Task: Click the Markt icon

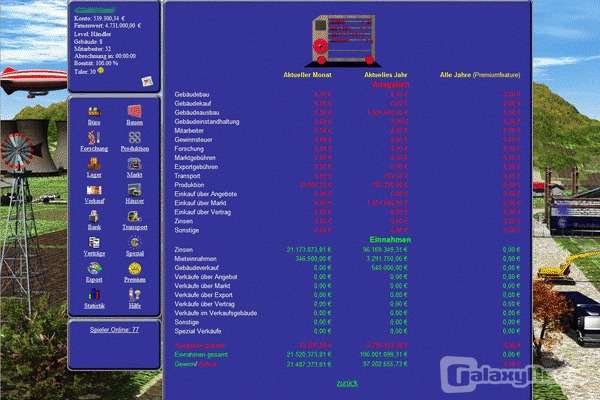Action: (x=135, y=164)
